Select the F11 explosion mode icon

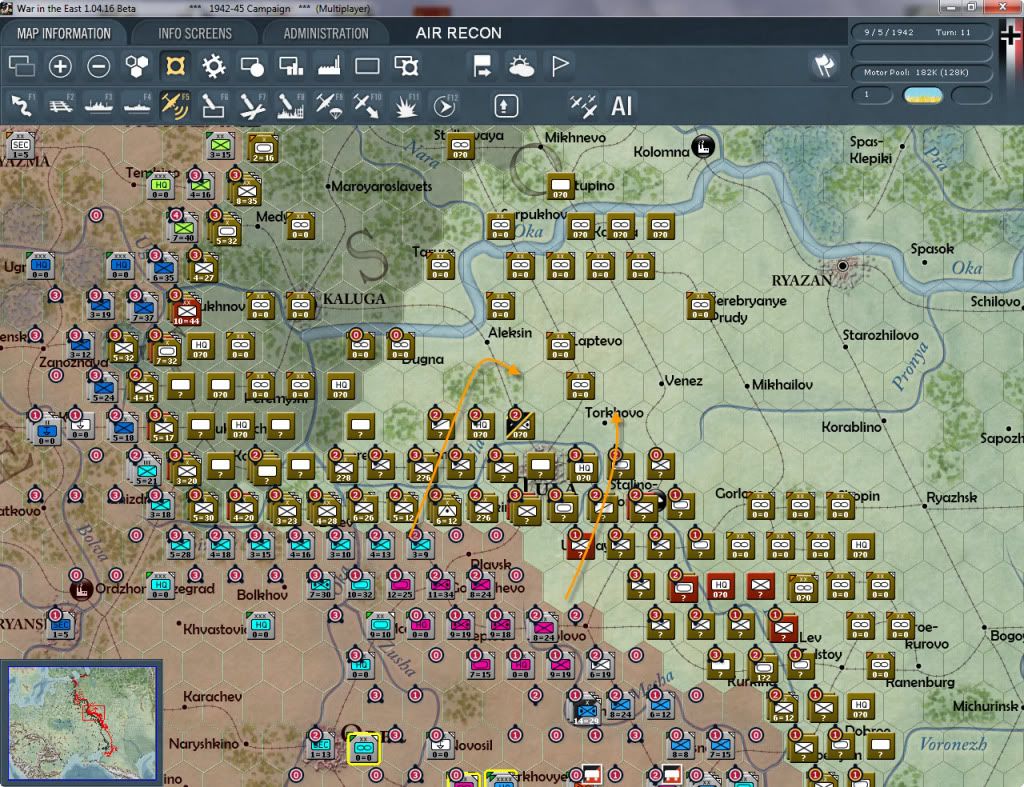(406, 105)
